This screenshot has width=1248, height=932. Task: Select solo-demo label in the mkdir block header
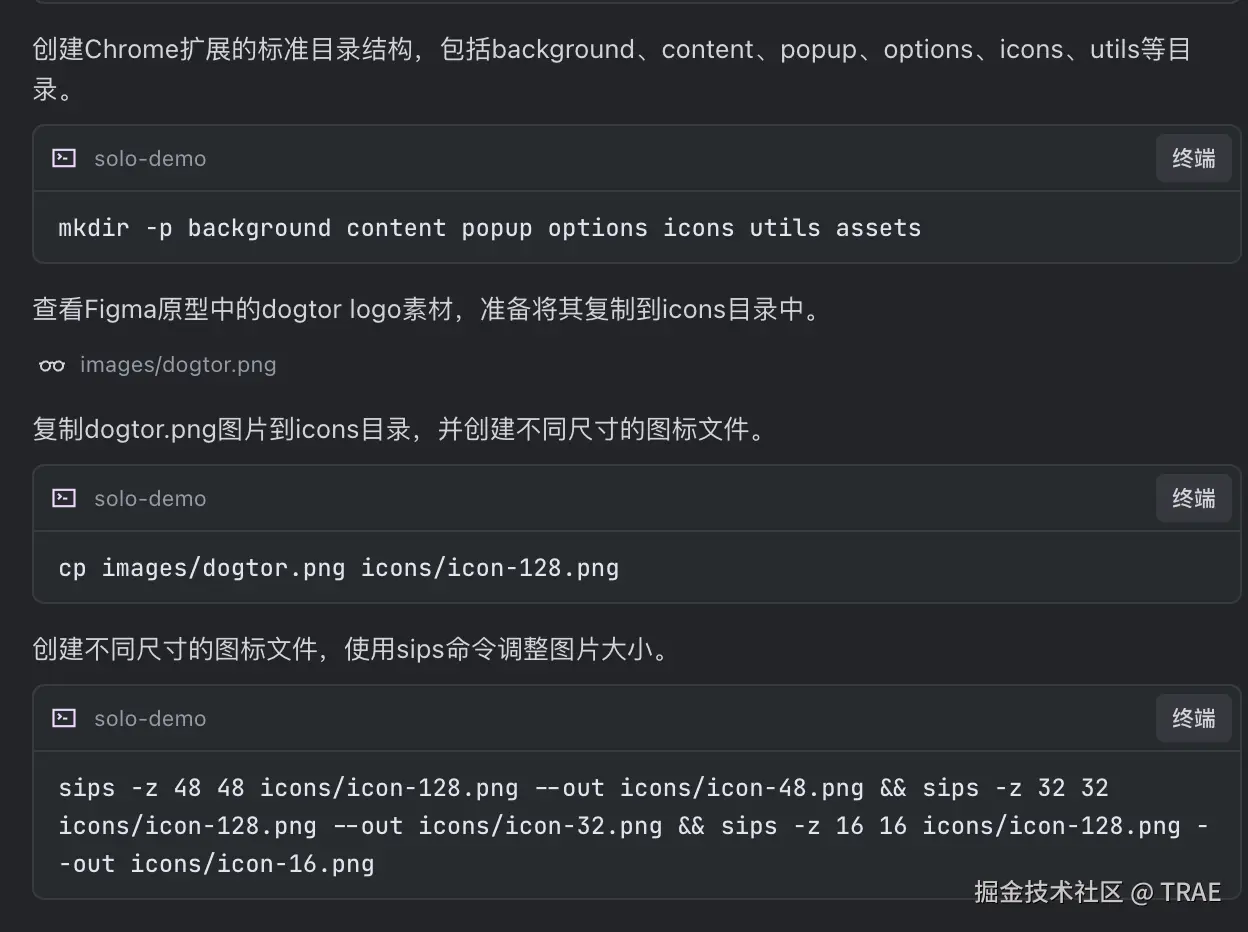click(150, 158)
